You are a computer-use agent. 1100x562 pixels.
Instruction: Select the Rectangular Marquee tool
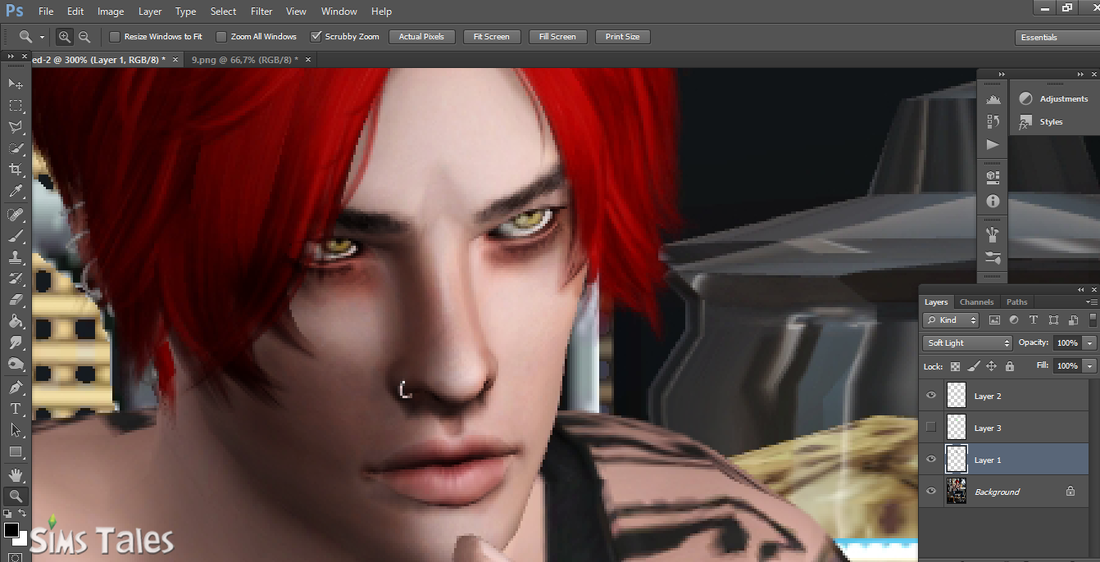(15, 105)
